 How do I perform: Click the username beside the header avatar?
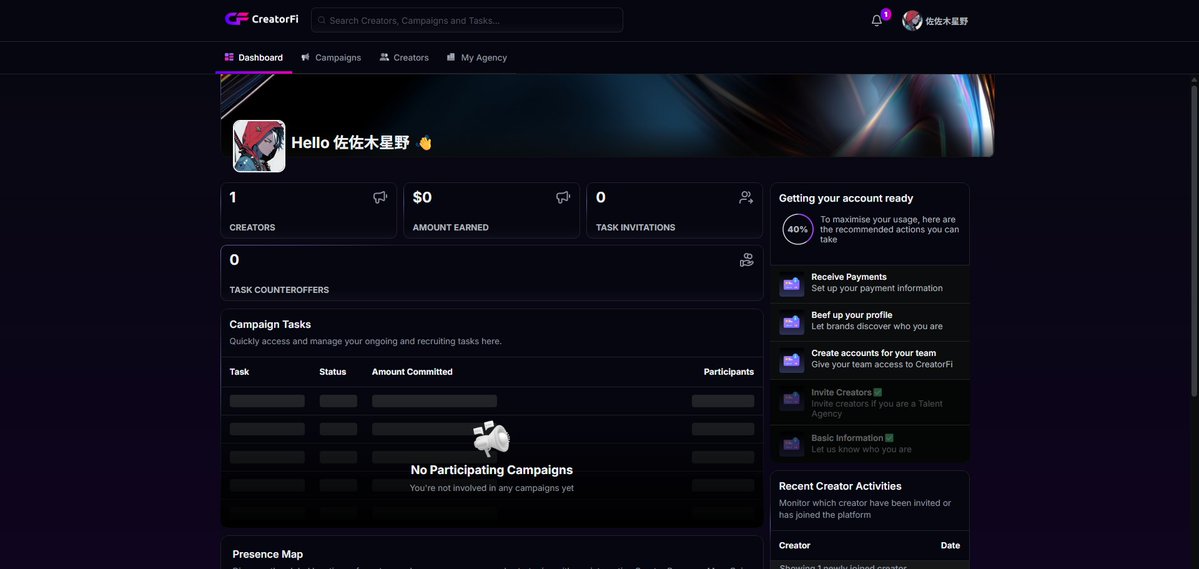click(x=947, y=21)
